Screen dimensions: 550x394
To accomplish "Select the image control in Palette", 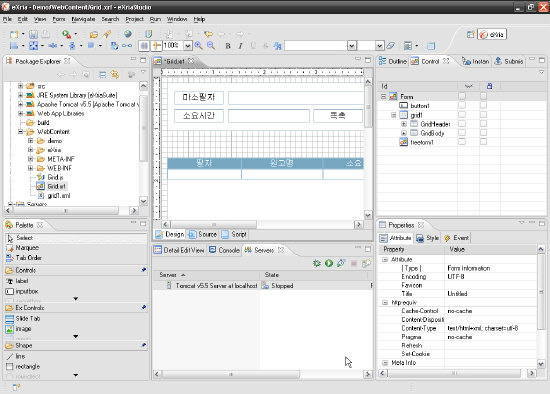I will point(19,329).
